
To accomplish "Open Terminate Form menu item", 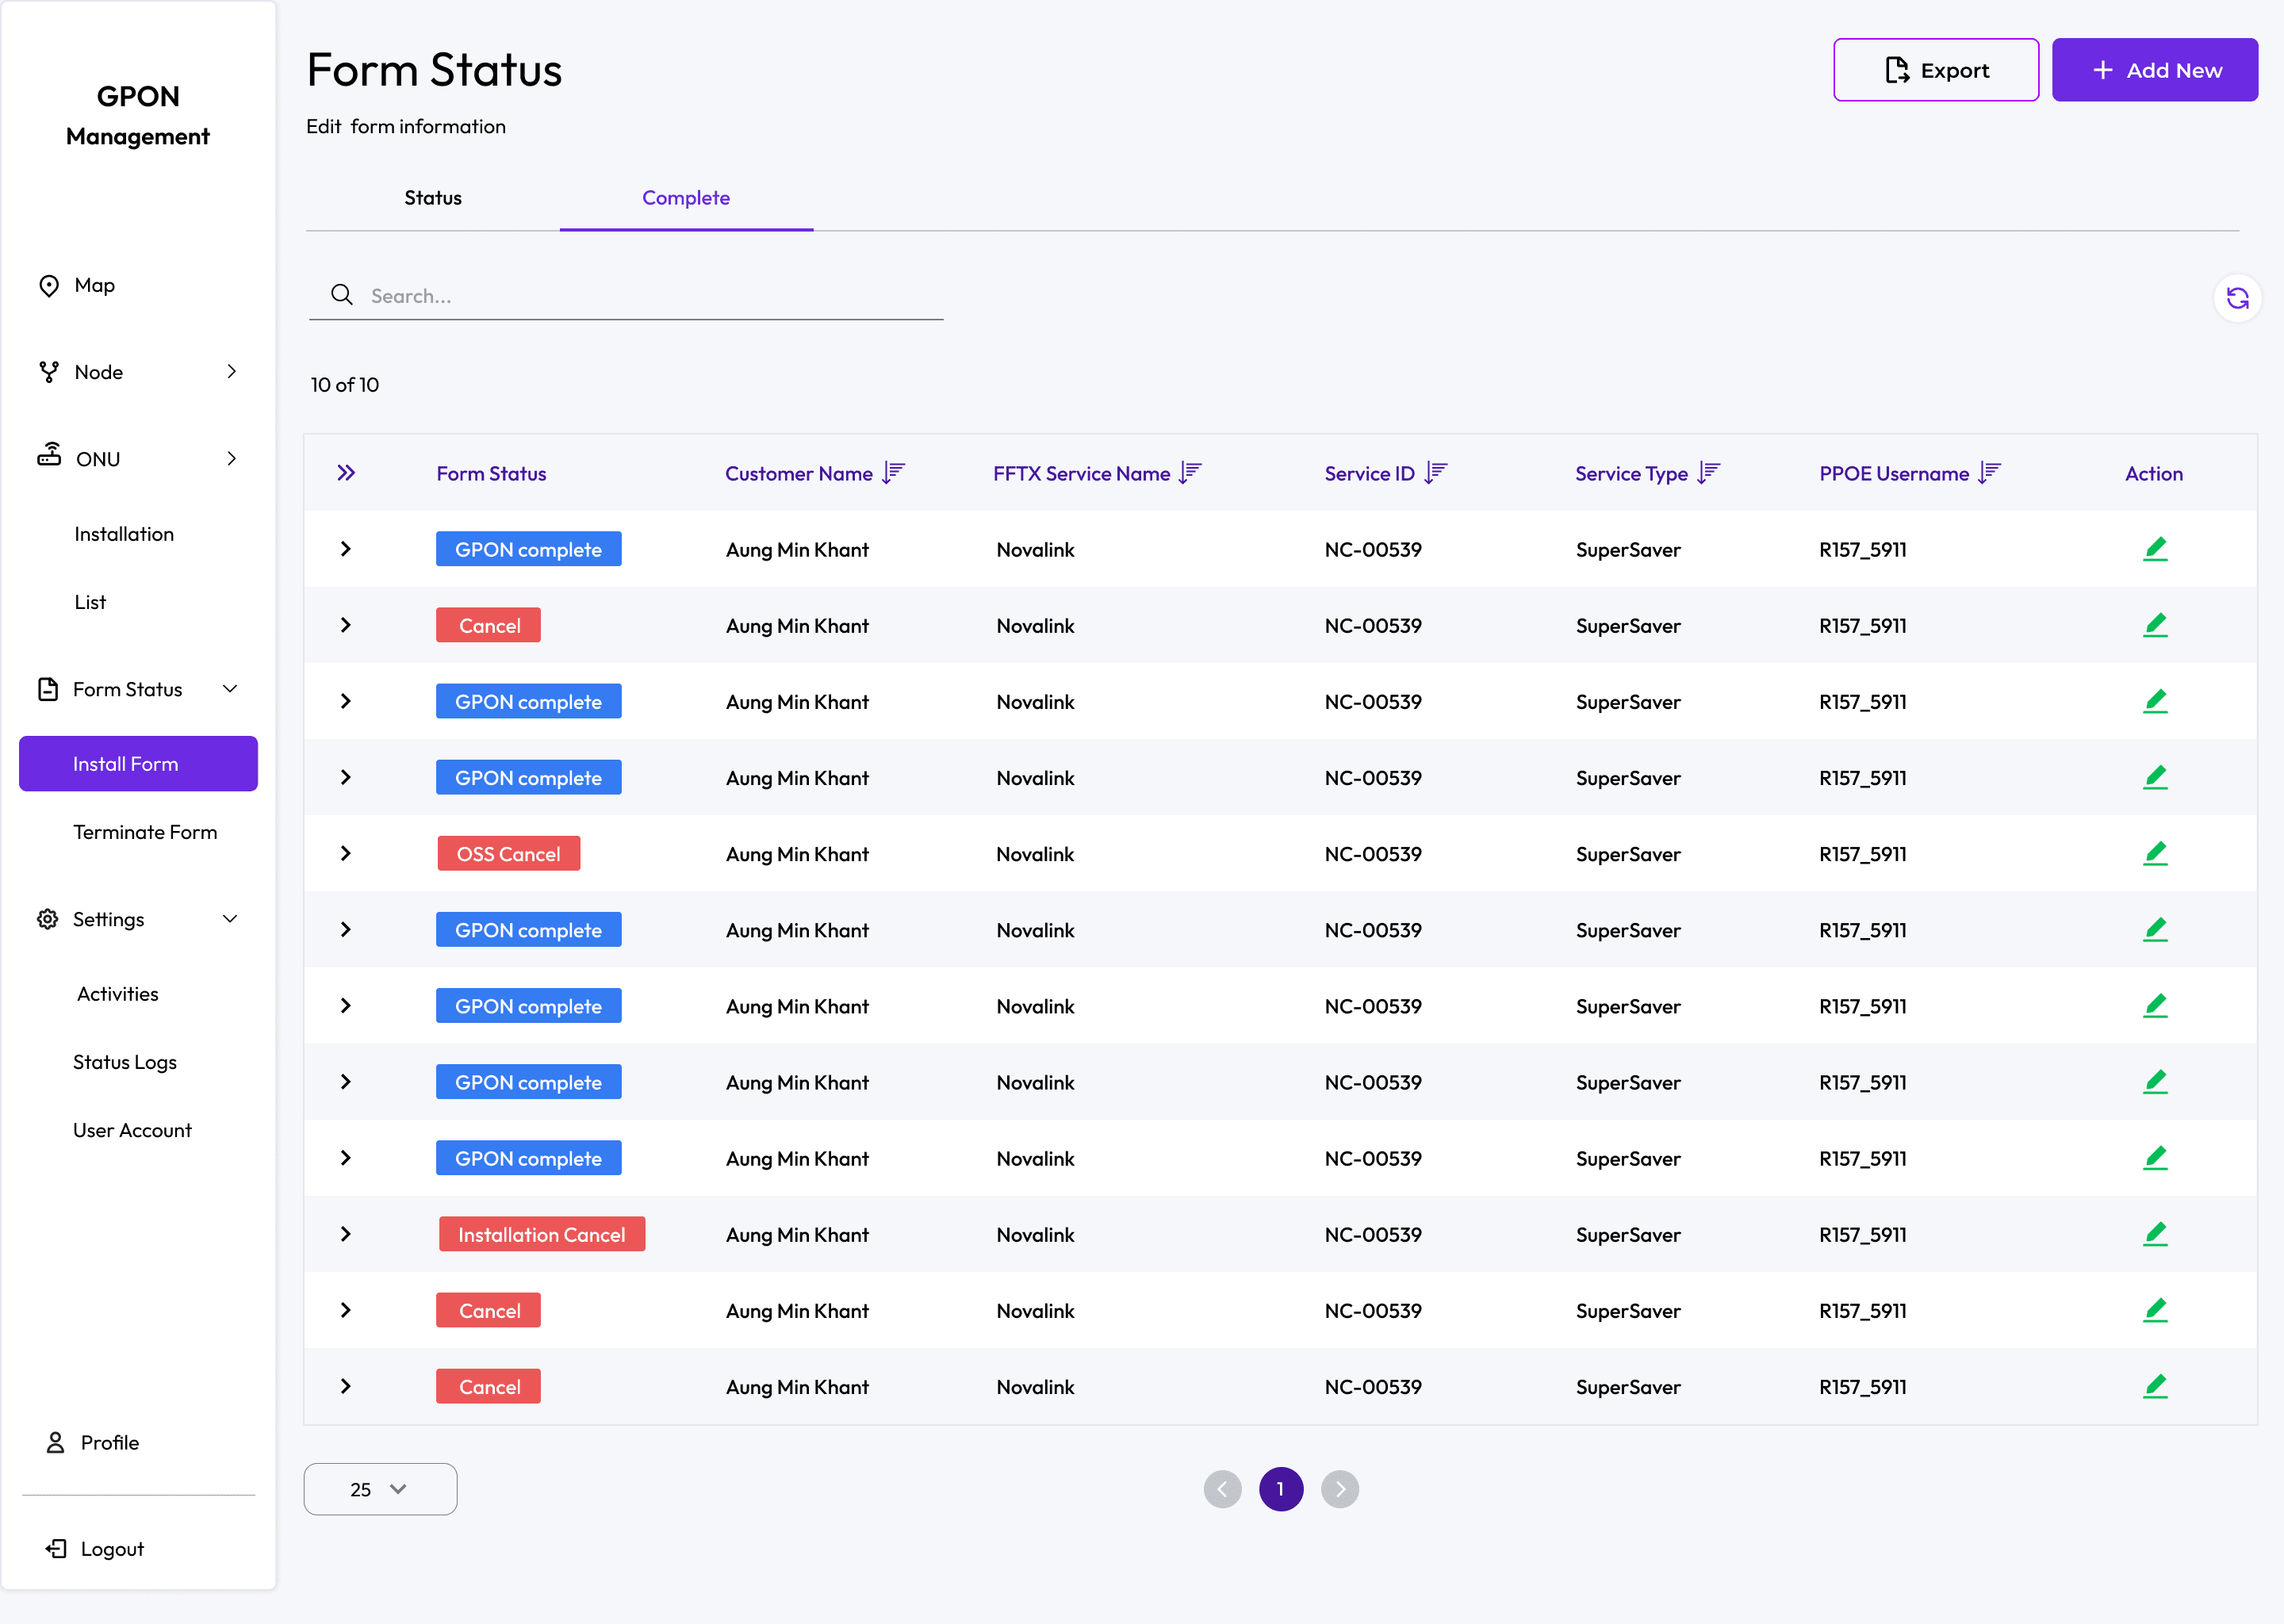I will click(145, 832).
